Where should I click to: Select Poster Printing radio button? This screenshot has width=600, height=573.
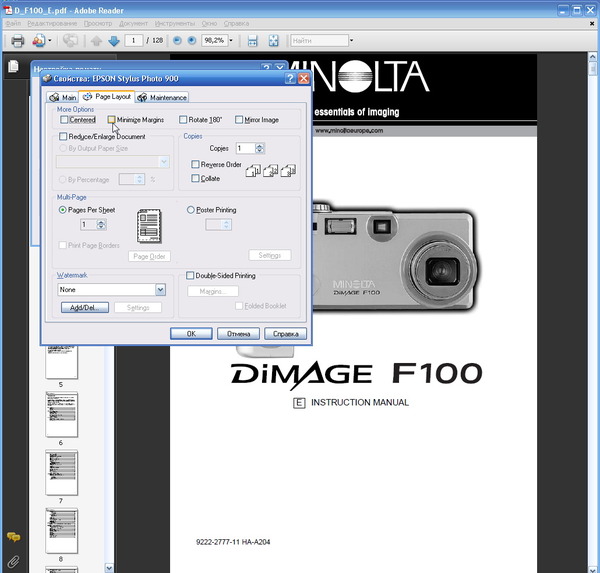click(191, 210)
